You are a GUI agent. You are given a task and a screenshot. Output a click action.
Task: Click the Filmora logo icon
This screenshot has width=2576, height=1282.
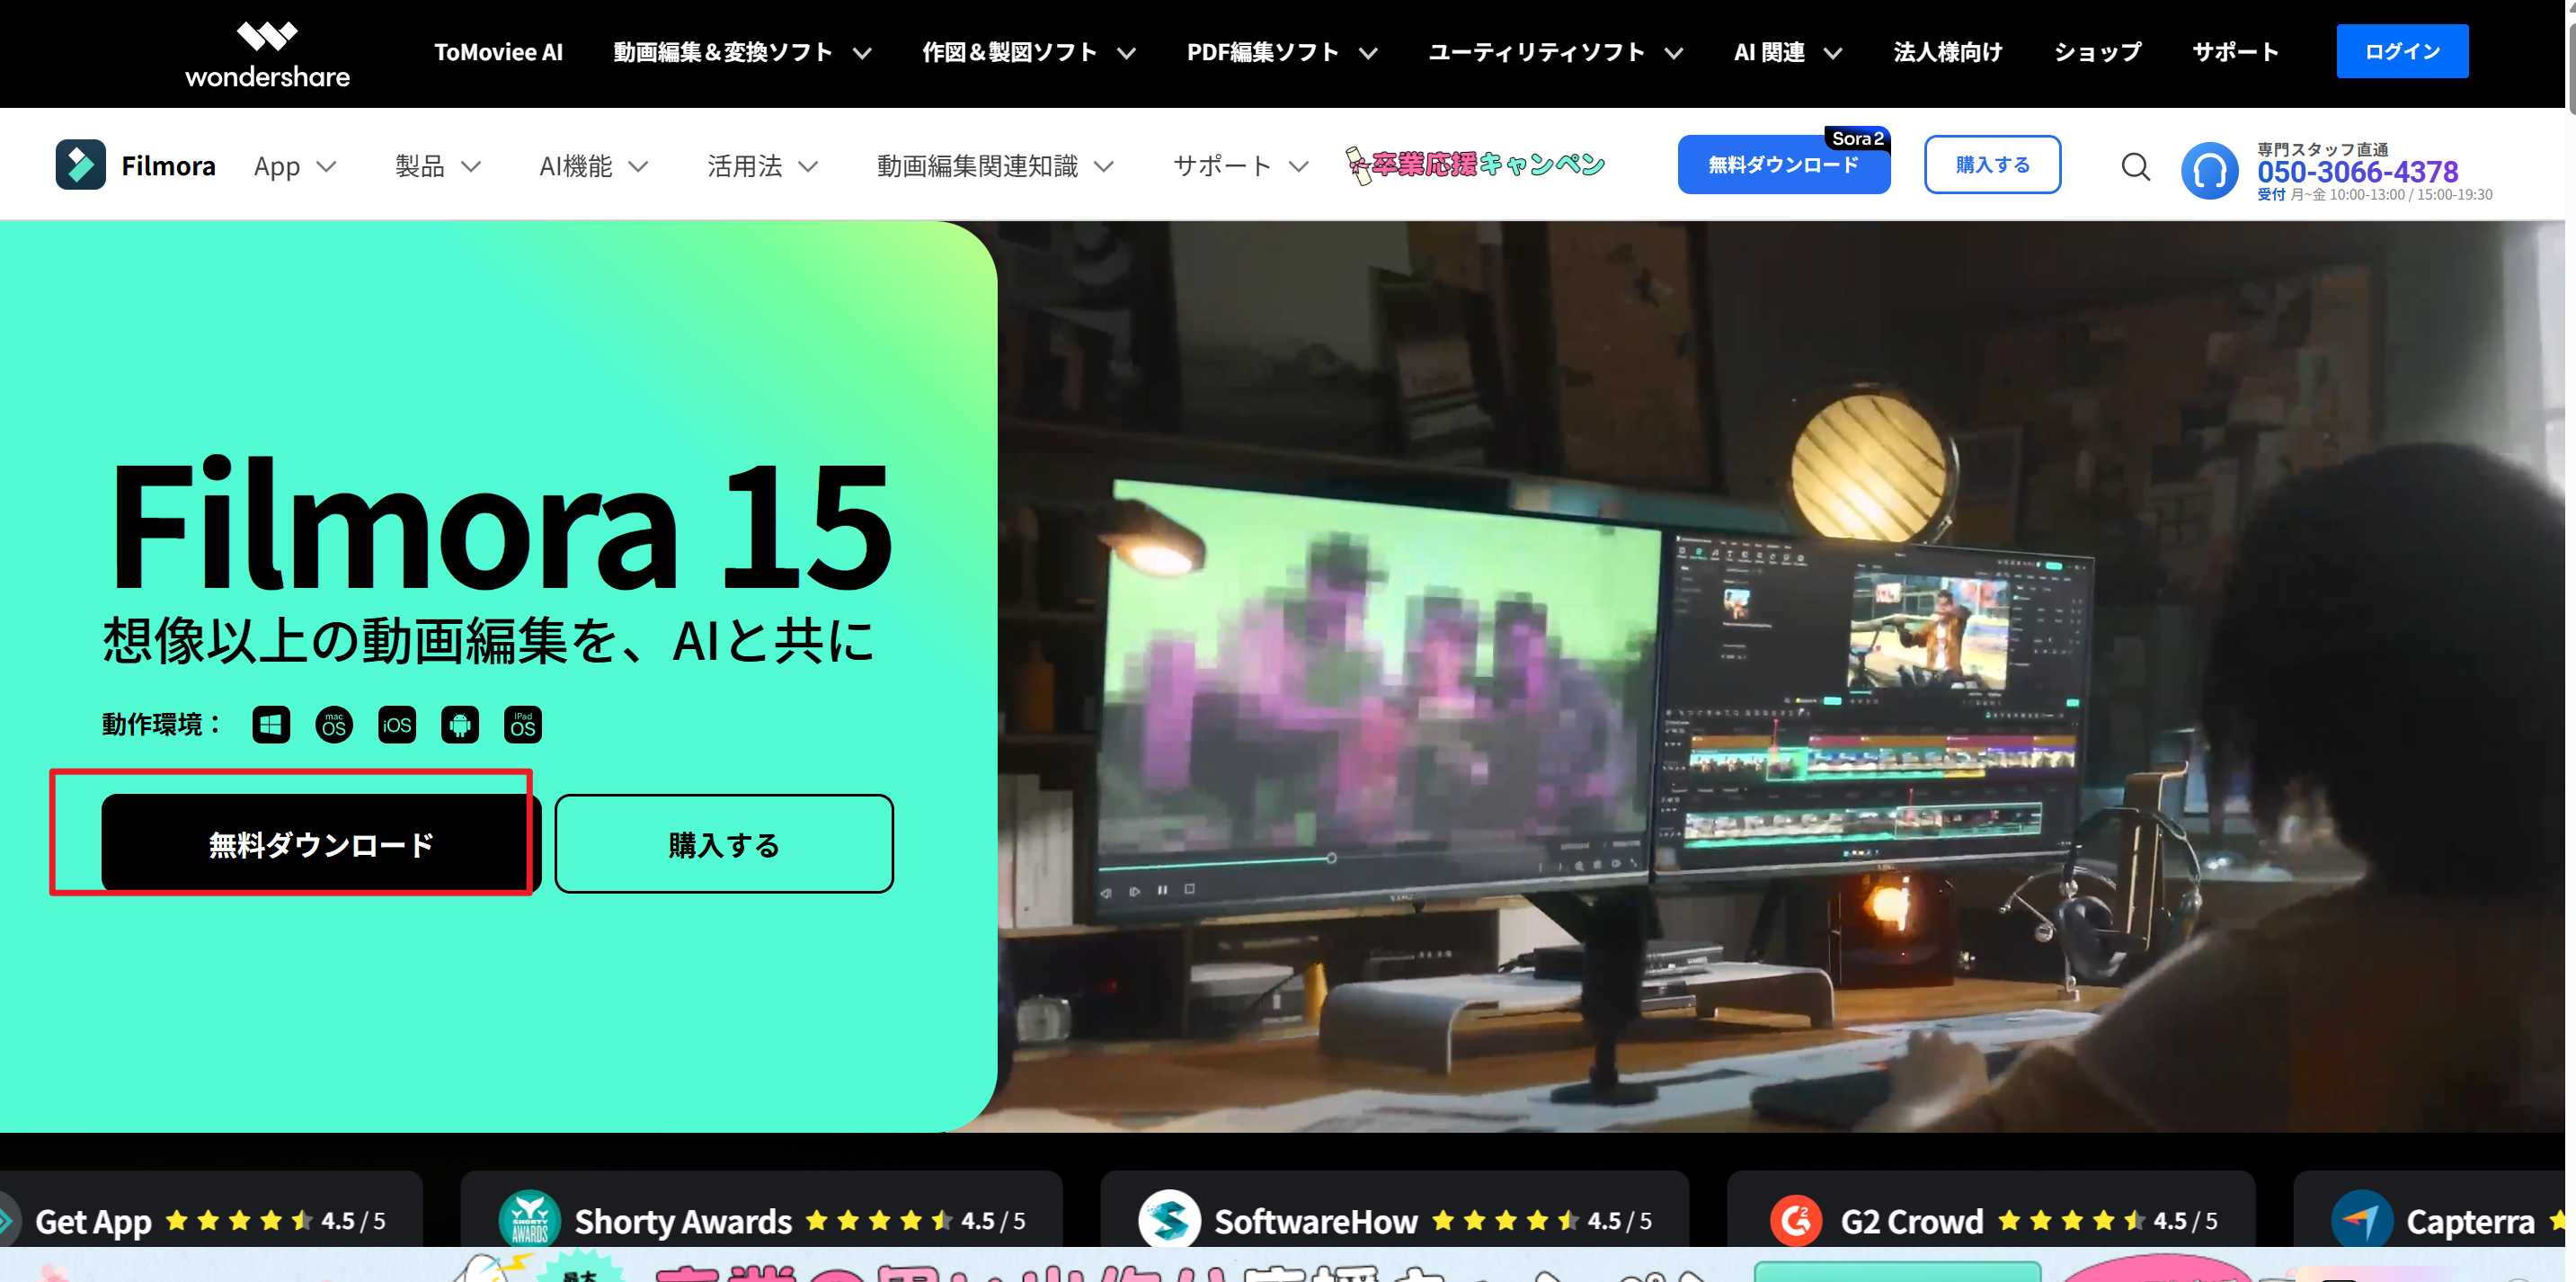pos(81,165)
